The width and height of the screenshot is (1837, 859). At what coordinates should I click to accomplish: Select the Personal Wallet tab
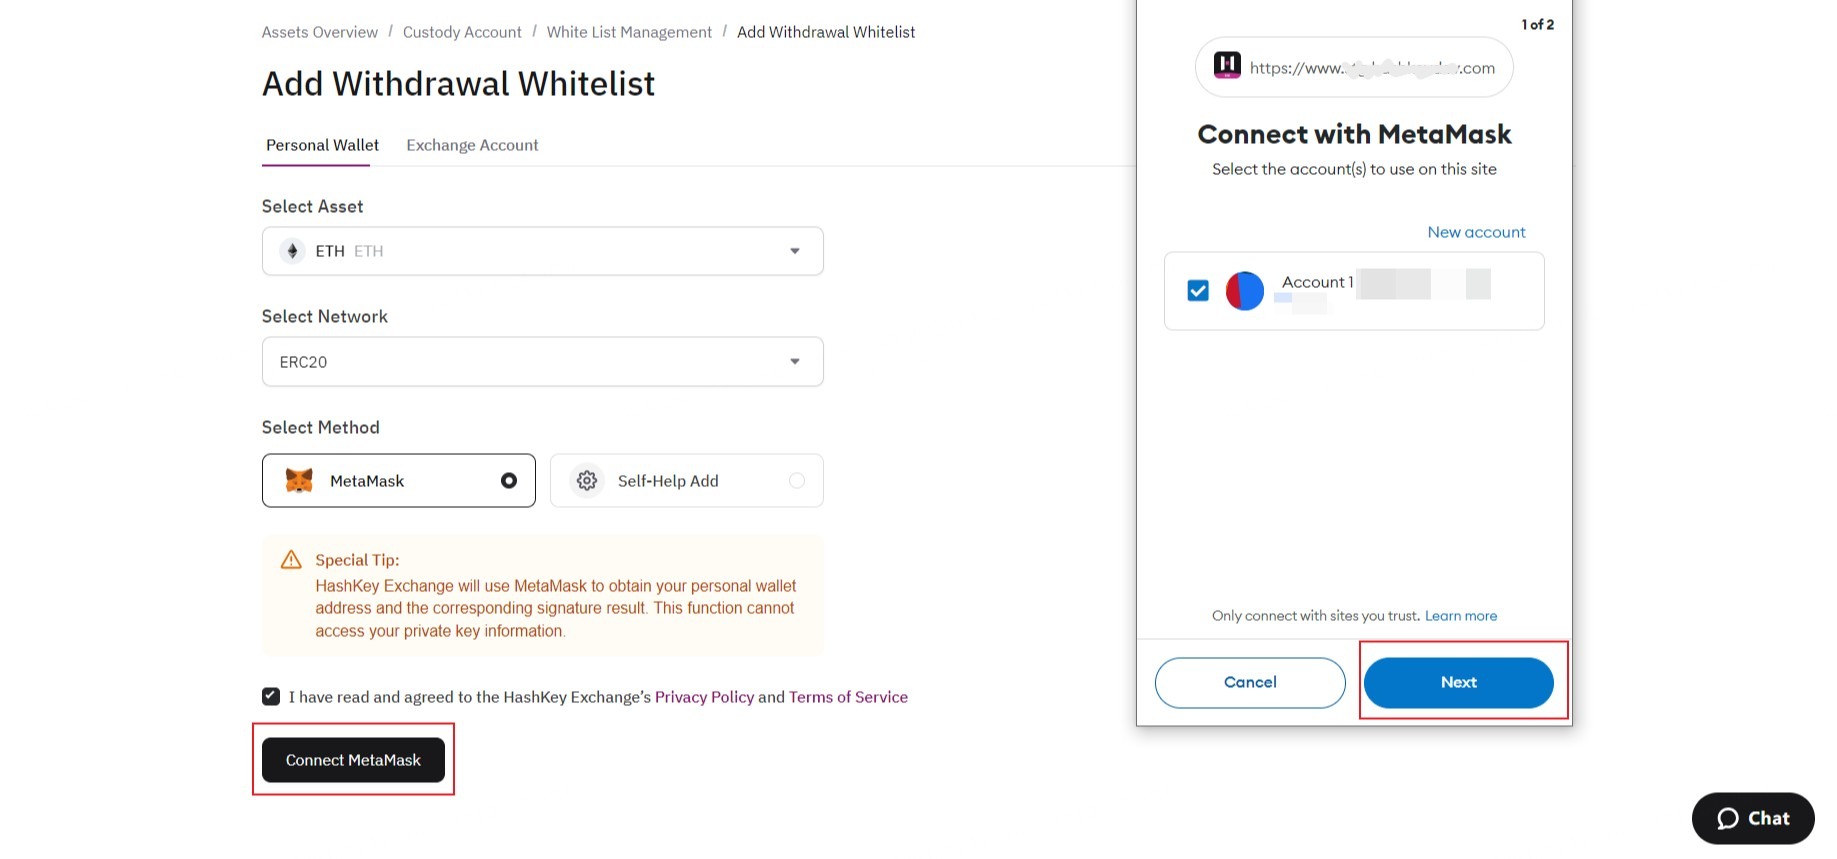[x=322, y=145]
